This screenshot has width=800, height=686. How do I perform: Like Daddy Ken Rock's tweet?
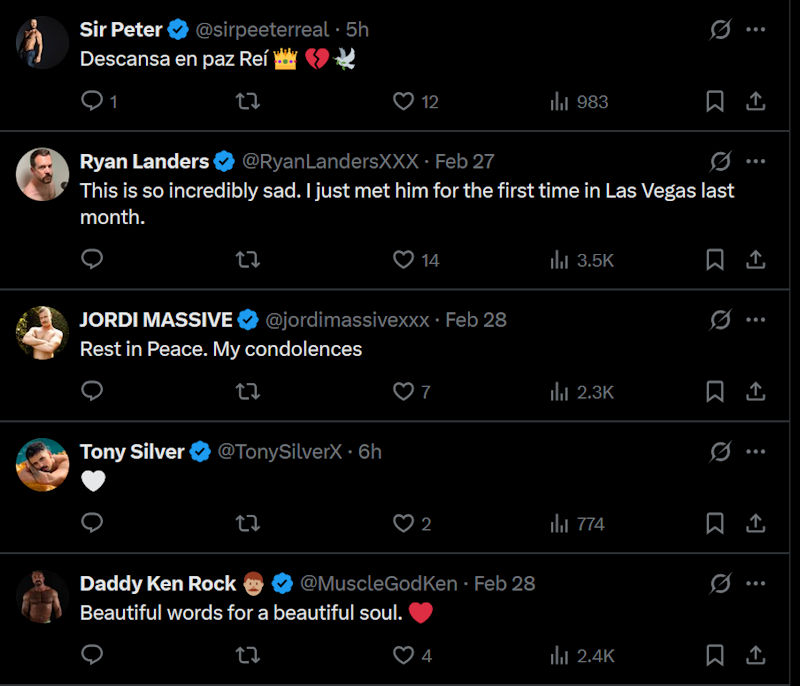[x=403, y=655]
